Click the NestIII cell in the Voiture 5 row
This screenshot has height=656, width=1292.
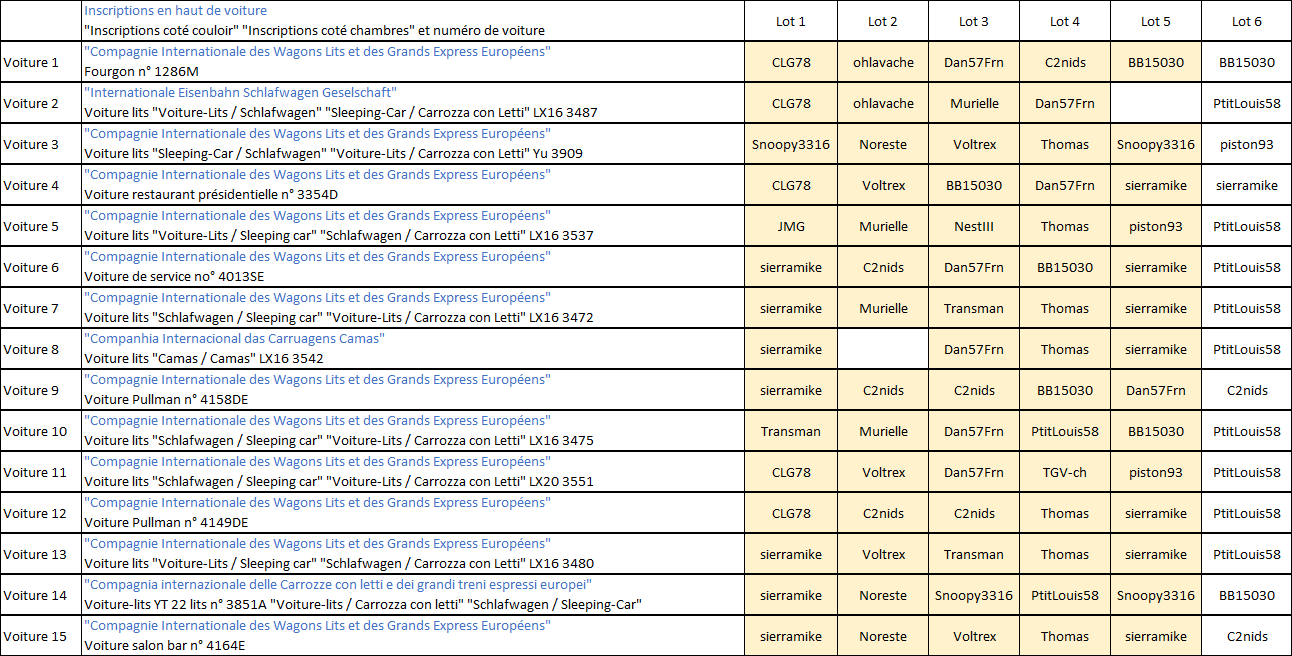pyautogui.click(x=974, y=226)
